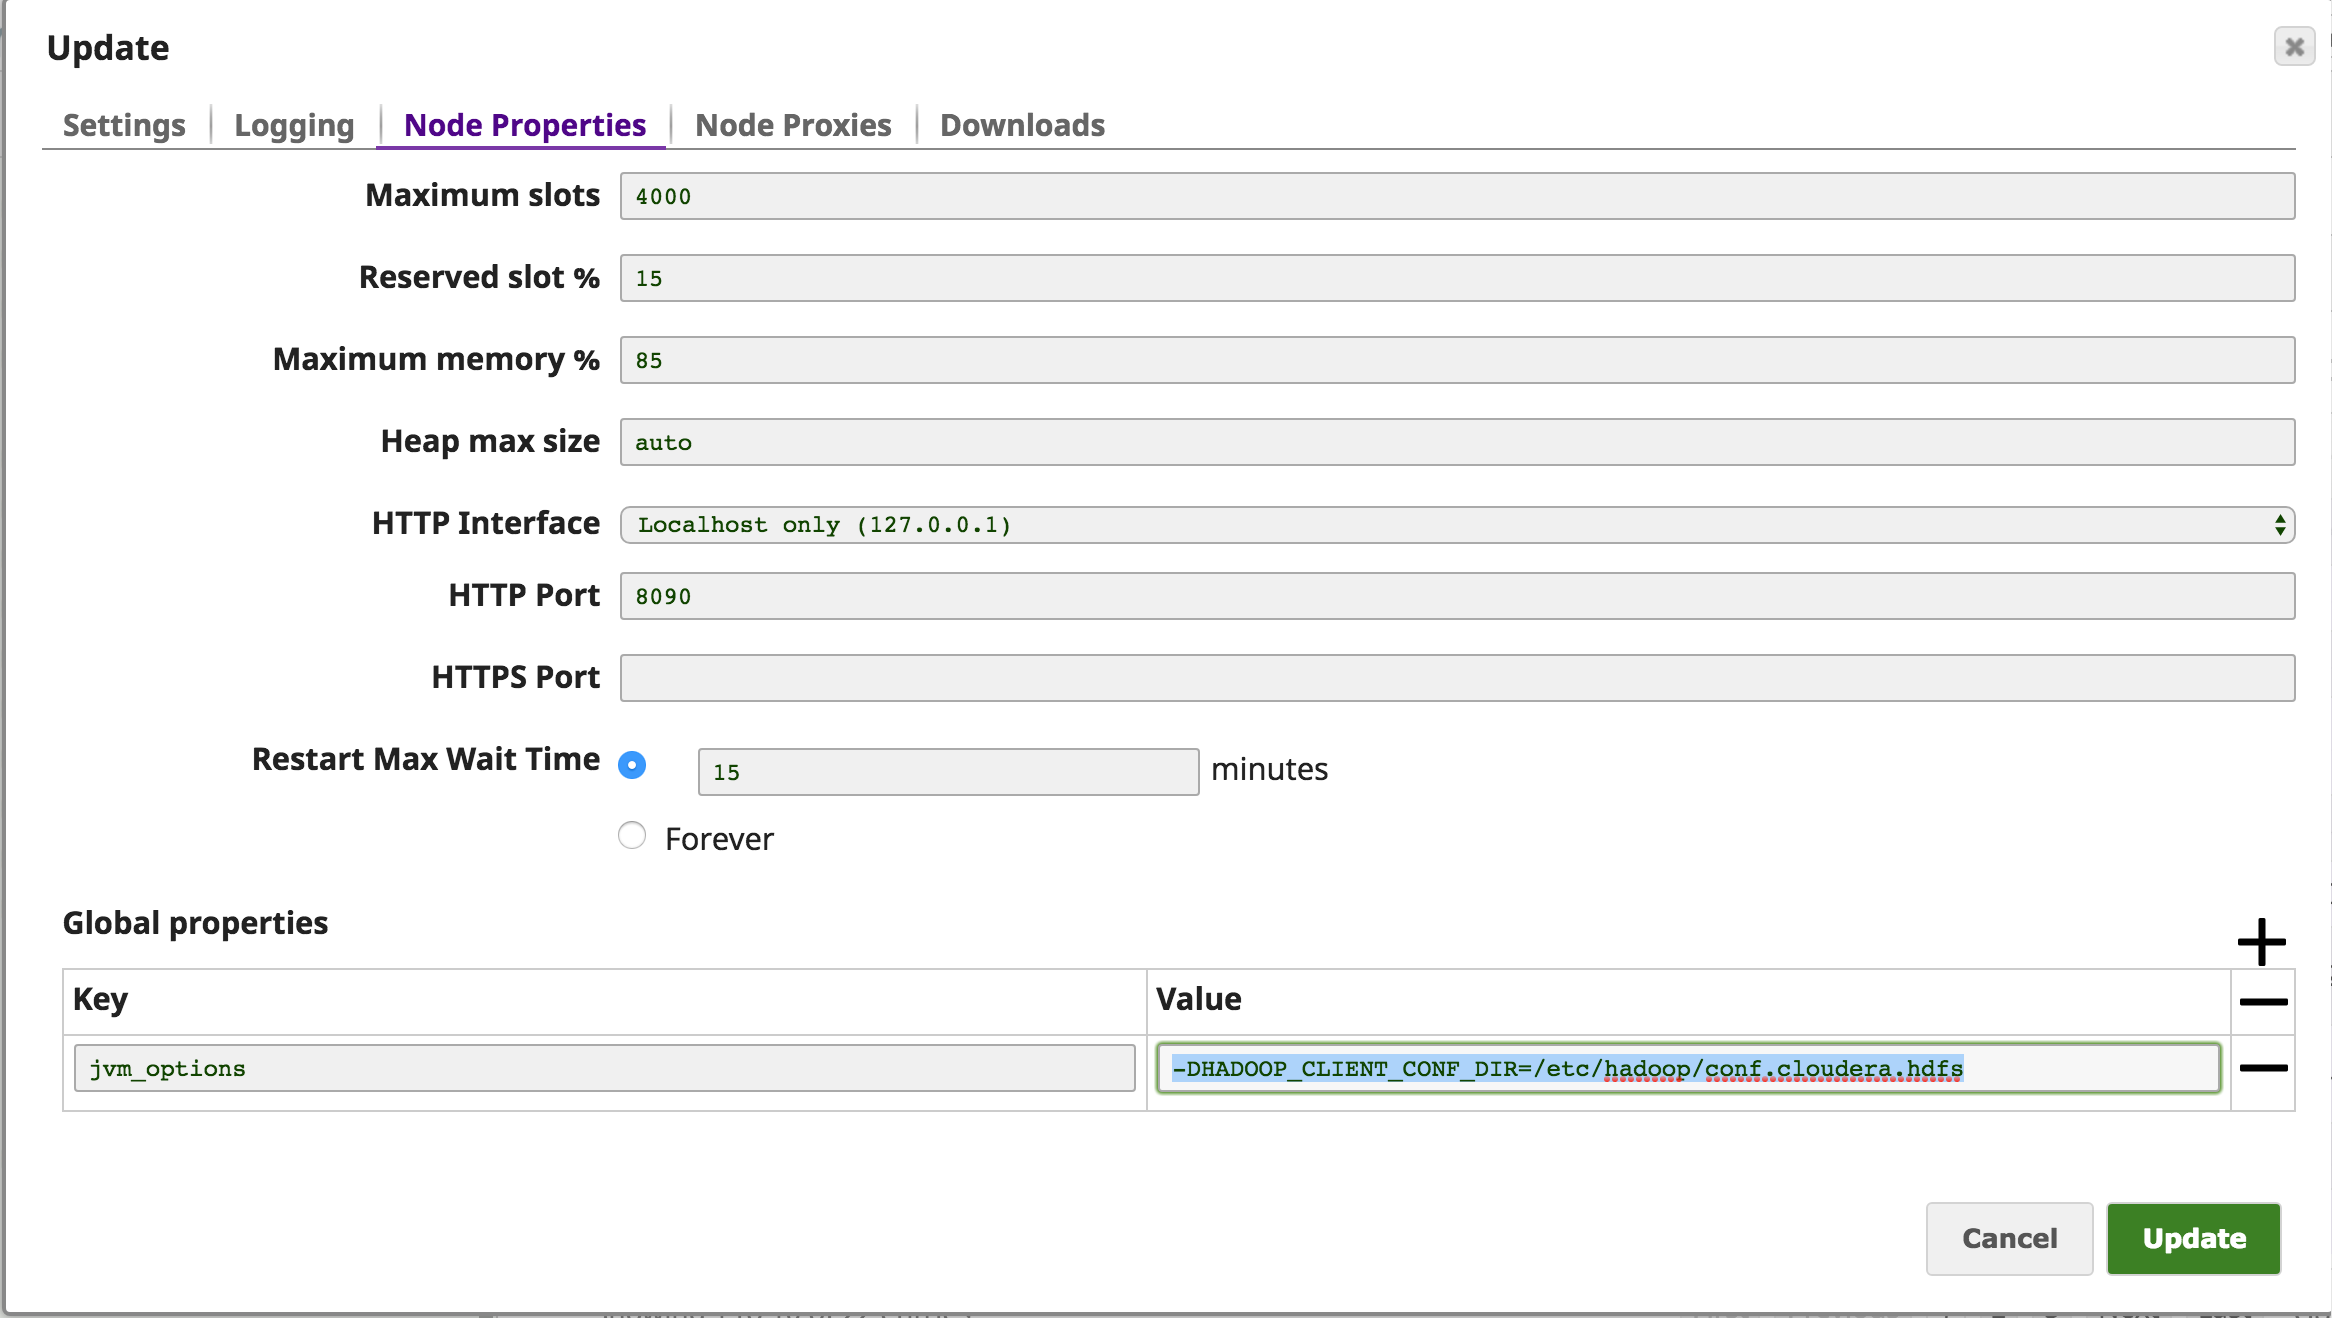2332x1318 pixels.
Task: Edit the restart wait minutes field
Action: coord(948,772)
